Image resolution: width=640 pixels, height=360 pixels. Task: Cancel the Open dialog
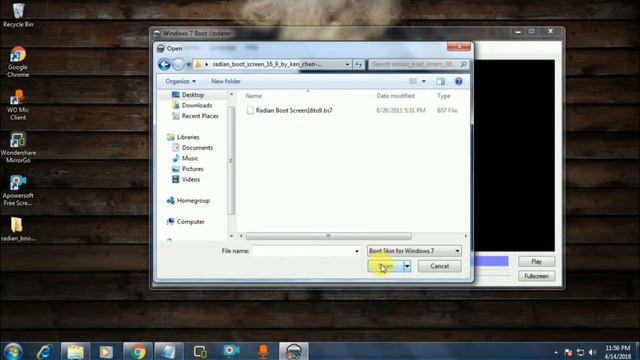[440, 266]
